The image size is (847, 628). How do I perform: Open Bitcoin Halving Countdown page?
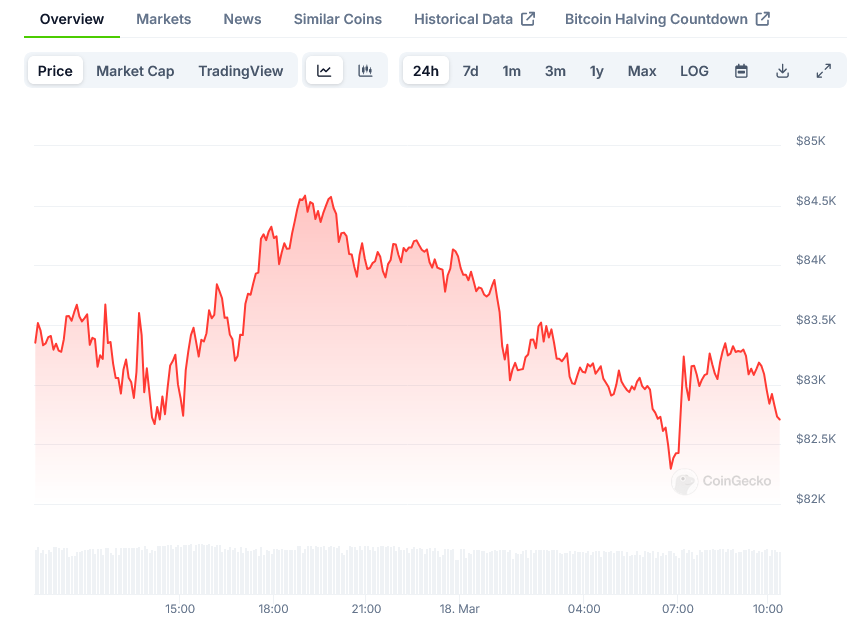(x=656, y=19)
